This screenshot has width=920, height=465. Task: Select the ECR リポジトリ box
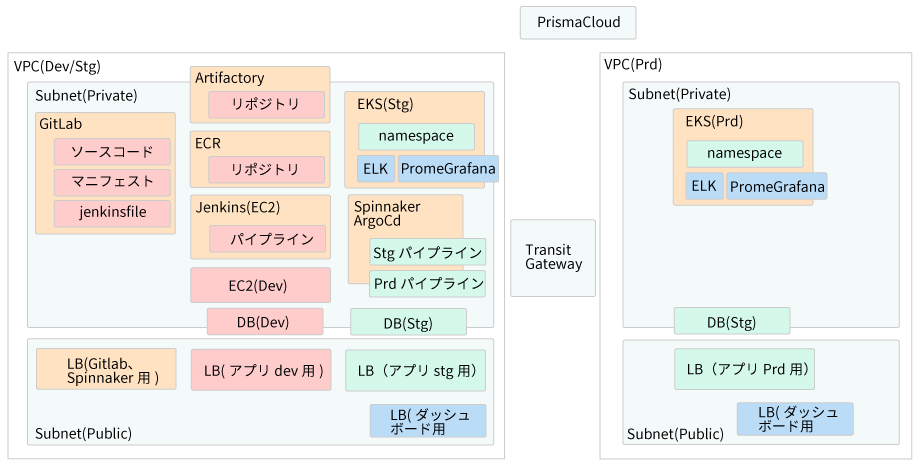tap(266, 170)
